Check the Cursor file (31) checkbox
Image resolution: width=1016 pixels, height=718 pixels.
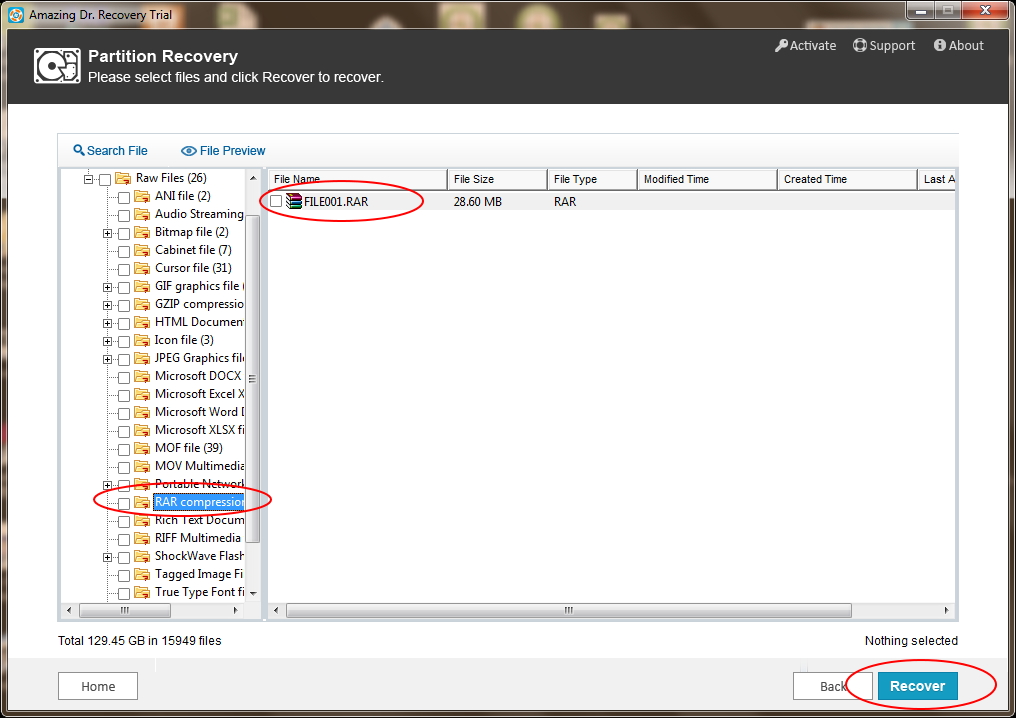click(x=122, y=268)
